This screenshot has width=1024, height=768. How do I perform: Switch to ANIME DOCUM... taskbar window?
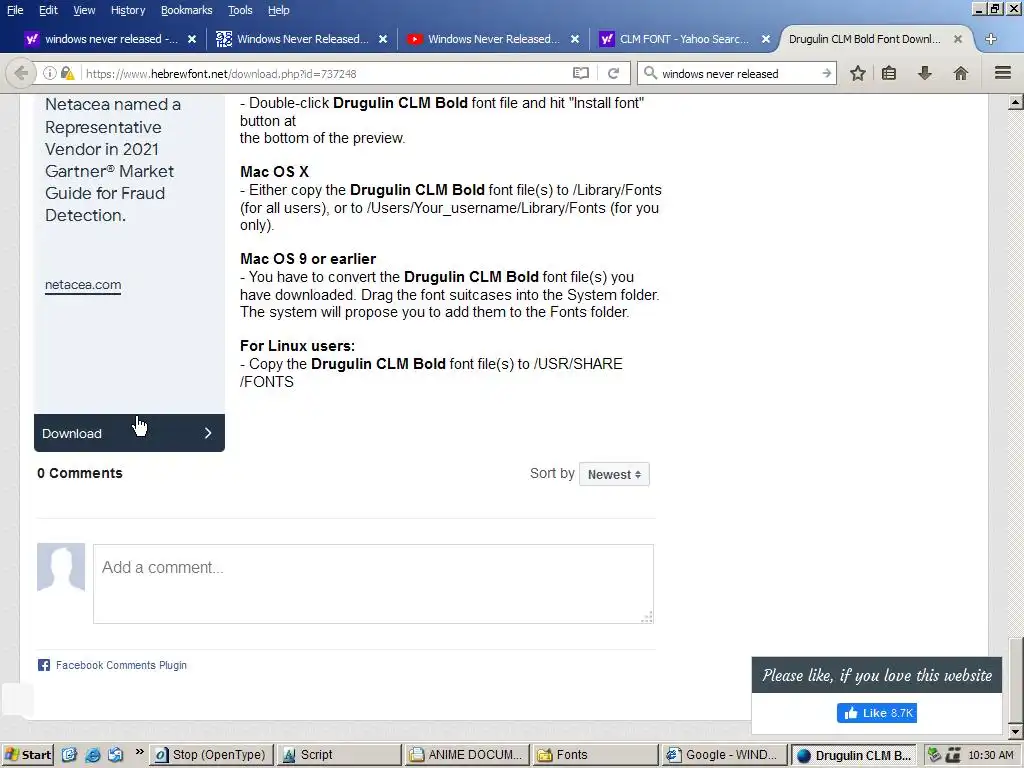(466, 755)
